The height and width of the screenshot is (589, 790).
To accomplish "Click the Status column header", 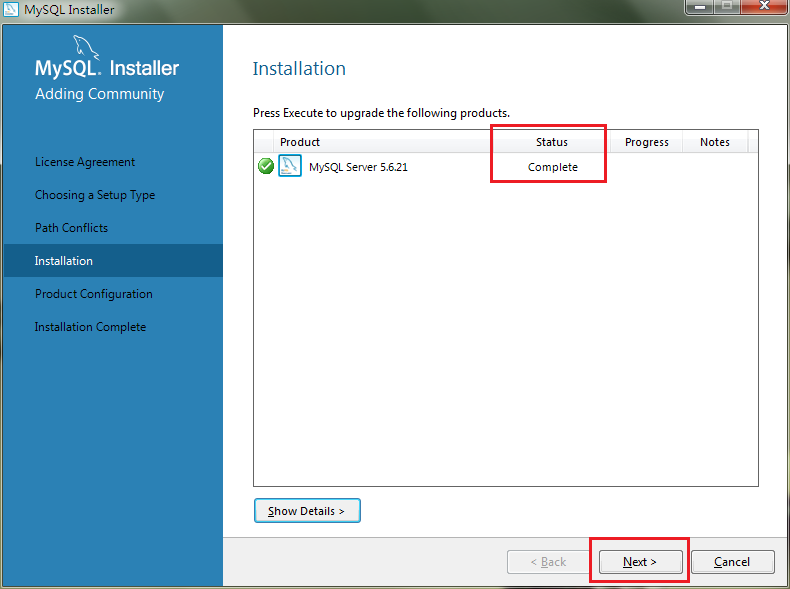I will 551,142.
